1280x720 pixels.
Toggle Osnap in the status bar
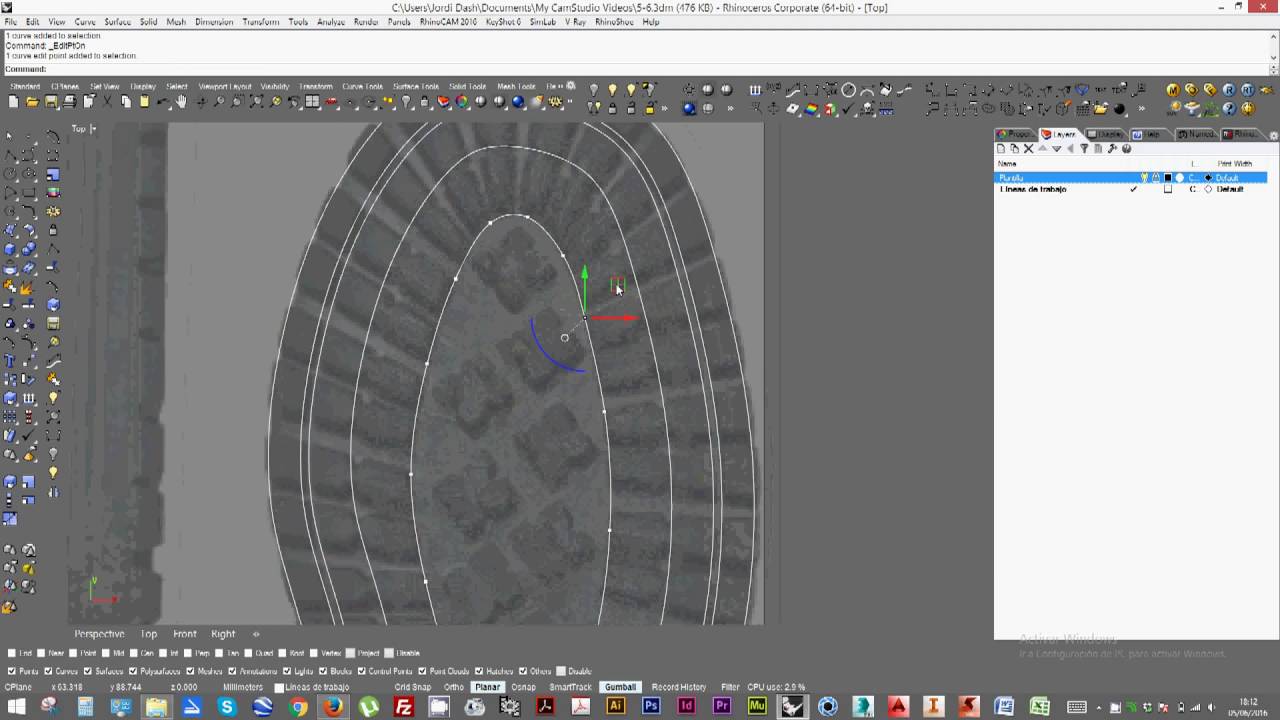coord(524,687)
